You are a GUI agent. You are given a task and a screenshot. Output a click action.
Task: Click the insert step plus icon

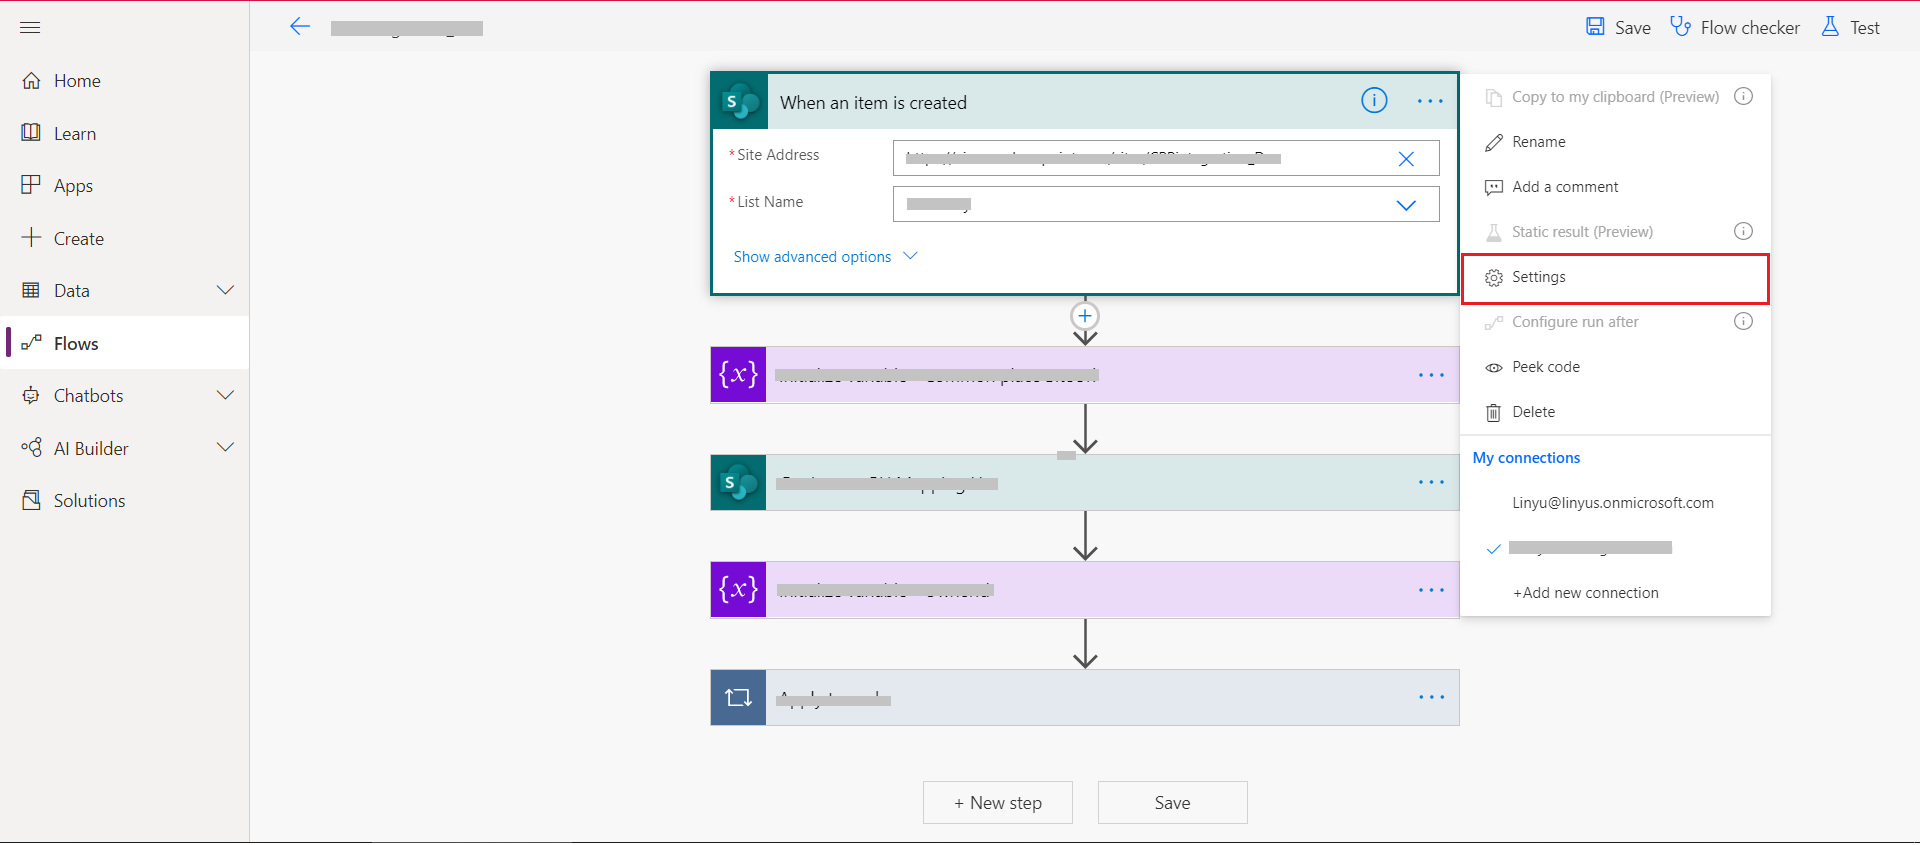1085,316
